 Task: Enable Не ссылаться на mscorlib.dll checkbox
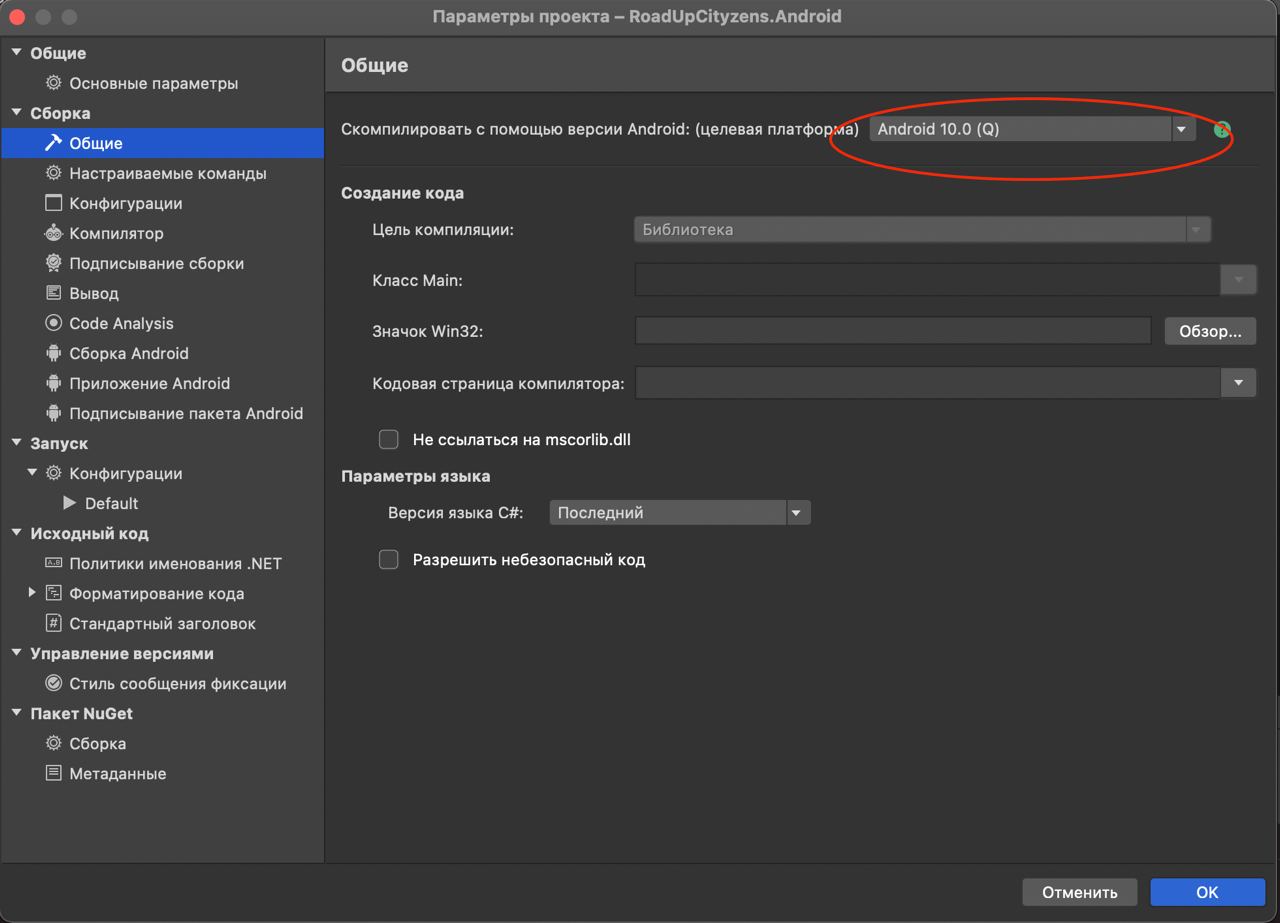(389, 439)
